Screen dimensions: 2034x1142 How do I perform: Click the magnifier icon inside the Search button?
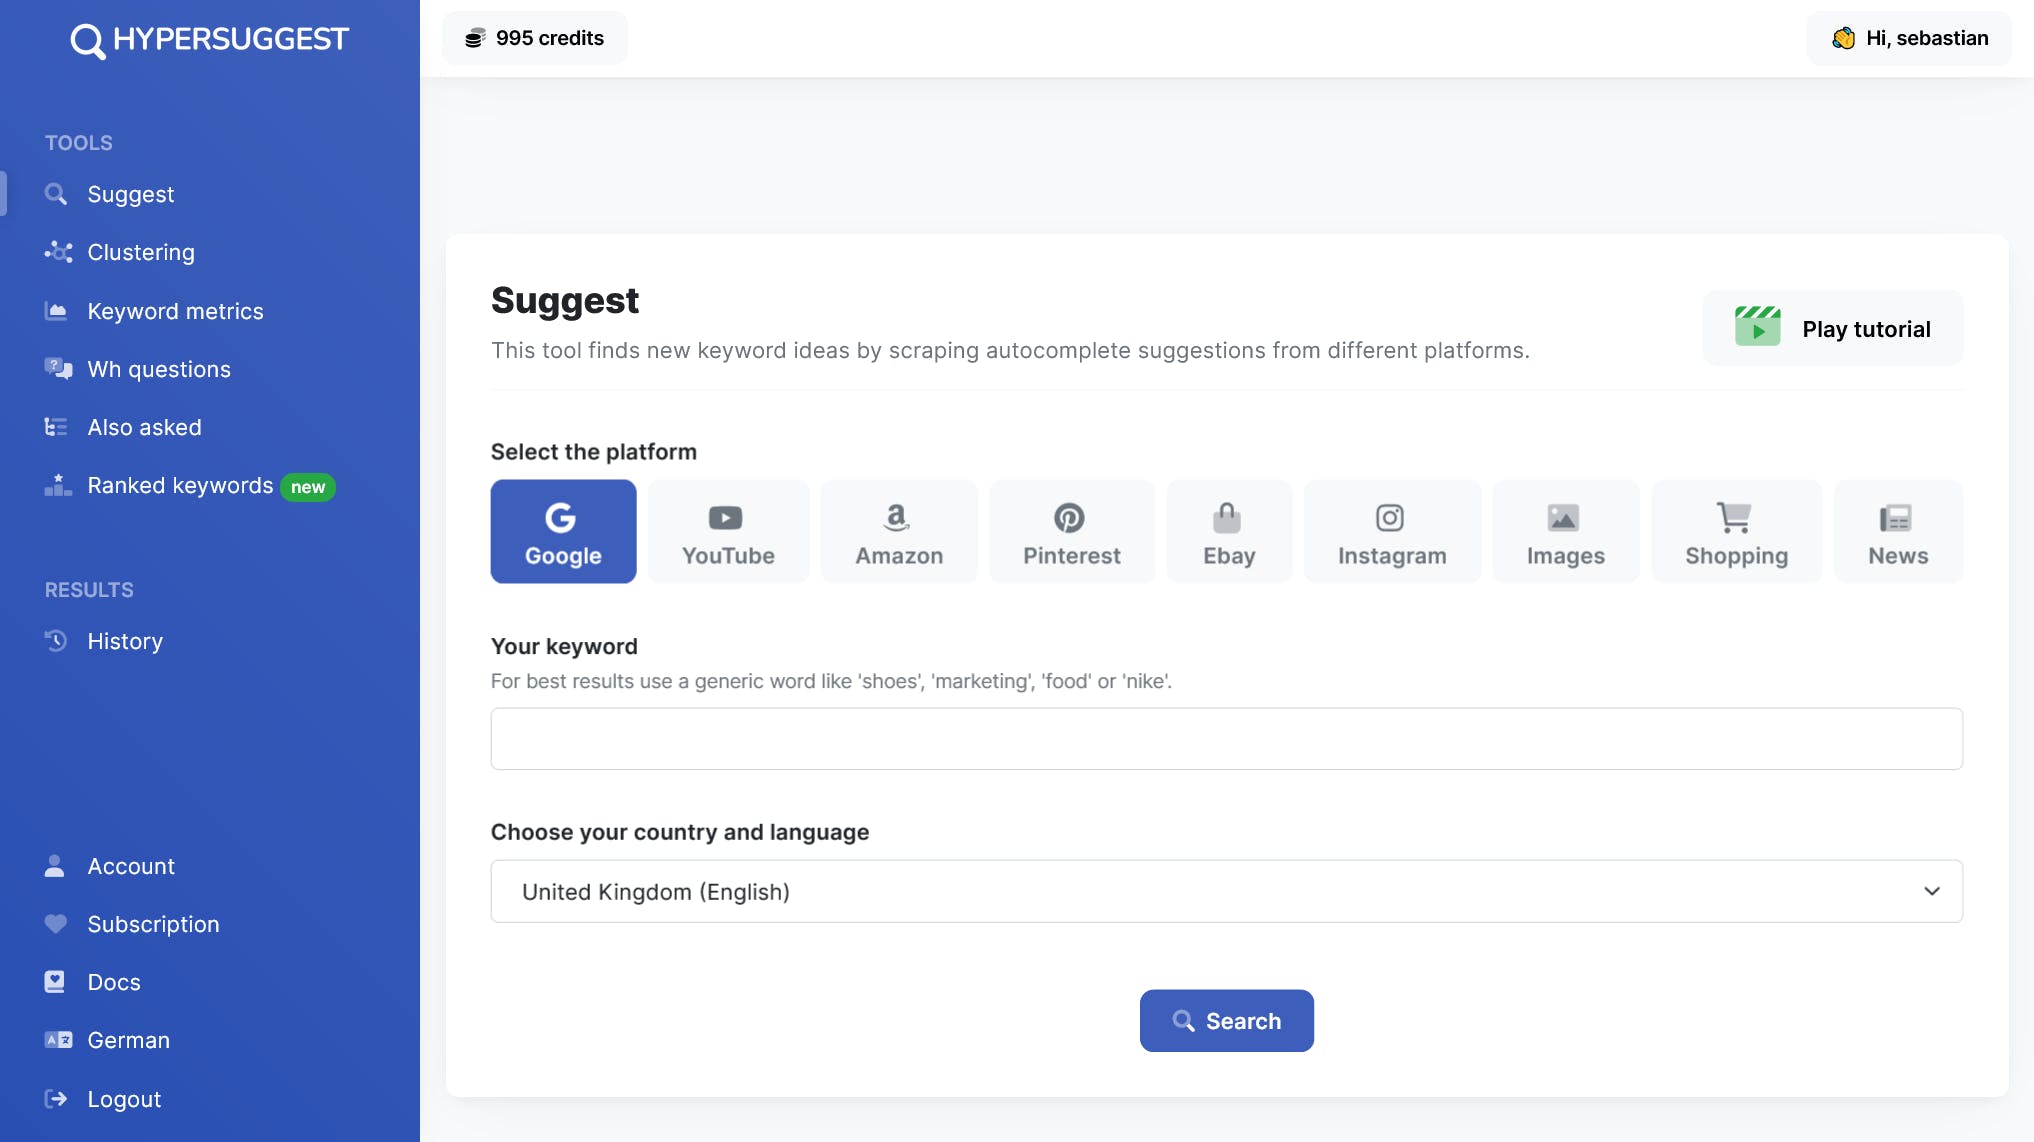pos(1183,1021)
